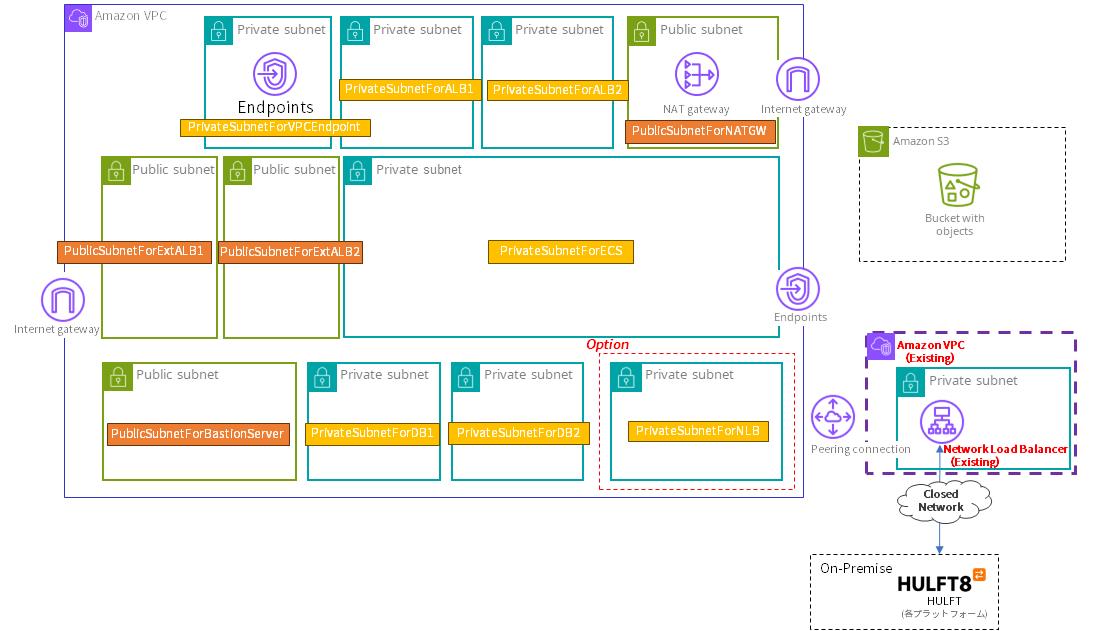Select the NAT gateway caption
Image resolution: width=1096 pixels, height=631 pixels.
pos(696,109)
